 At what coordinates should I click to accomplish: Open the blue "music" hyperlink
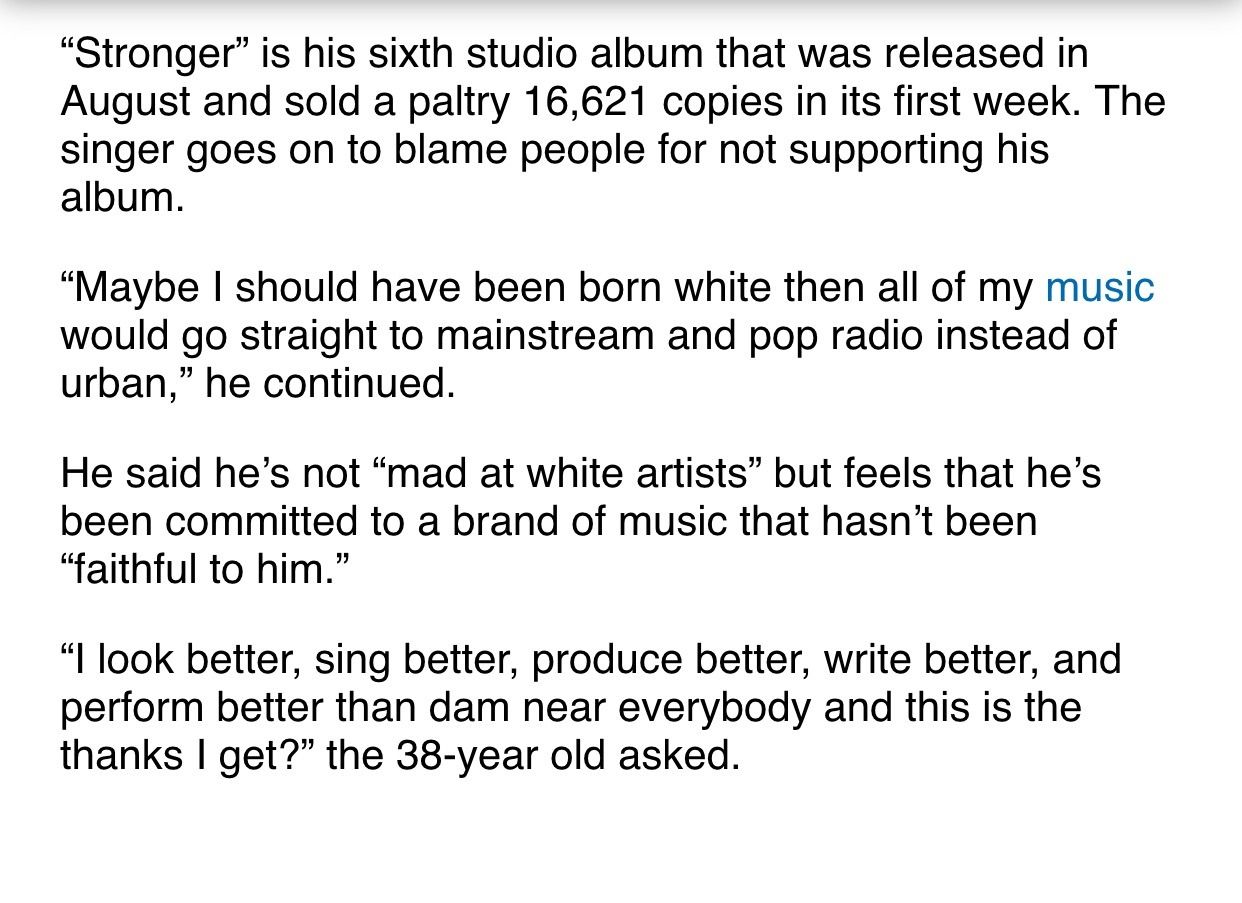point(1099,288)
